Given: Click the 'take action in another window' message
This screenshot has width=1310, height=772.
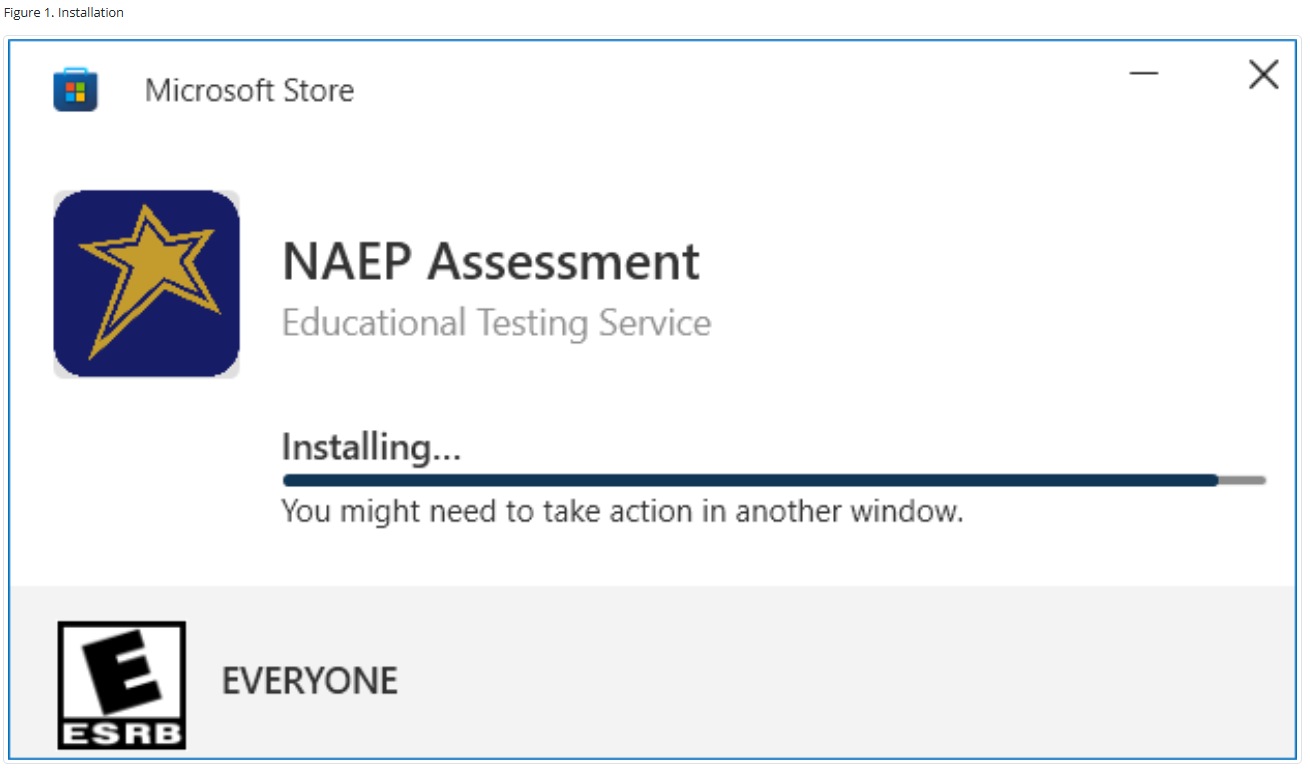Looking at the screenshot, I should (x=622, y=512).
